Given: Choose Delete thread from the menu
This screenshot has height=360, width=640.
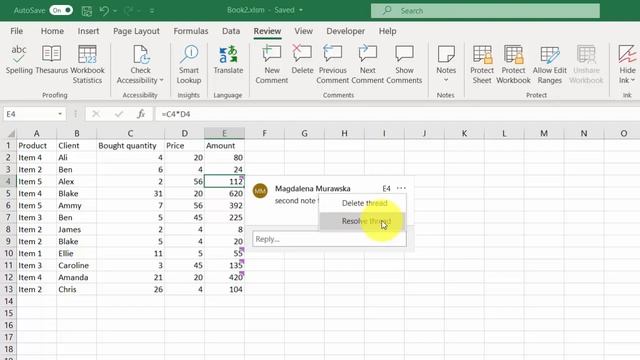Looking at the screenshot, I should 362,203.
